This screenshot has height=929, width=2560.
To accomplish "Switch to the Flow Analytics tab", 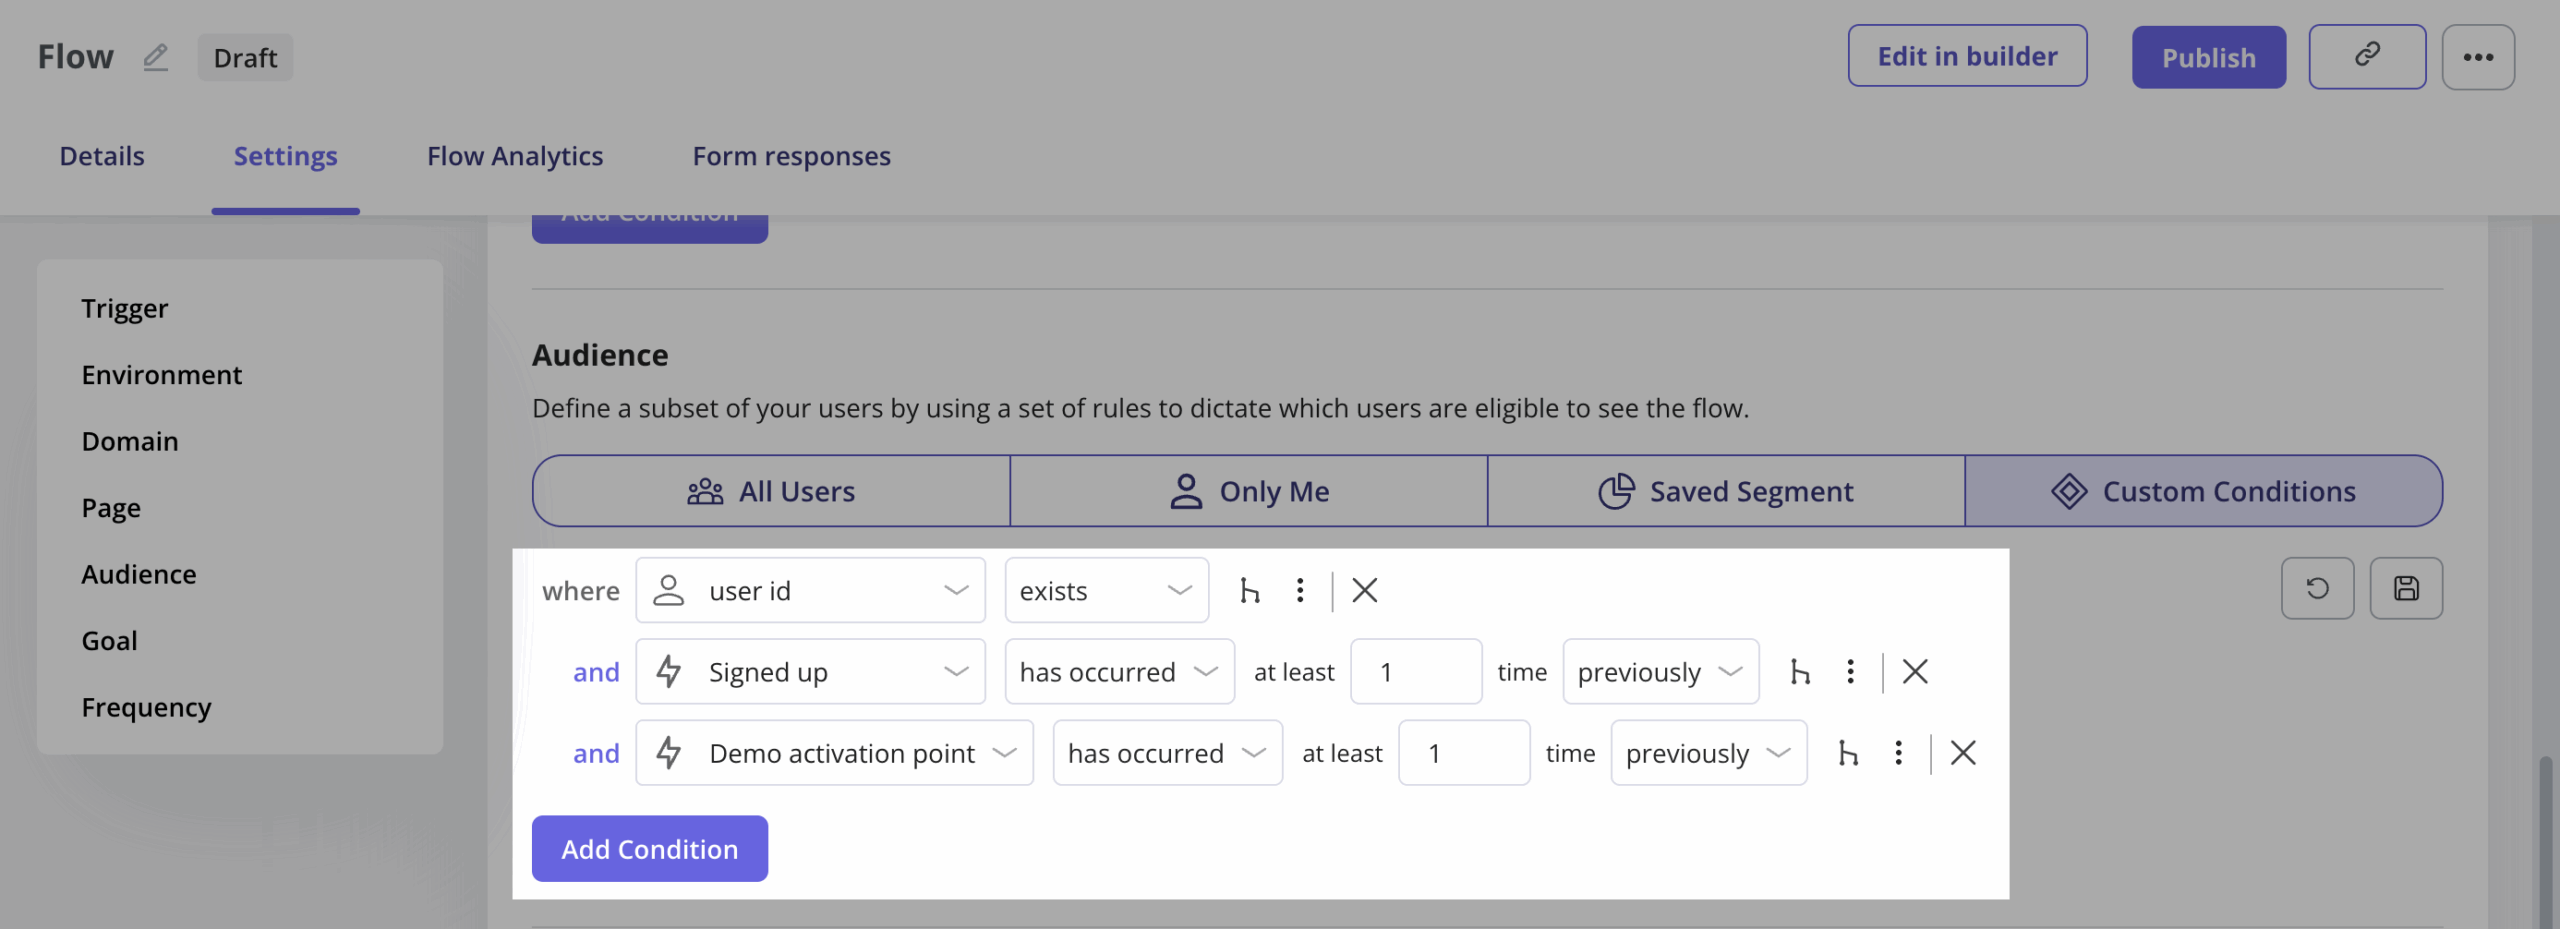I will (514, 156).
